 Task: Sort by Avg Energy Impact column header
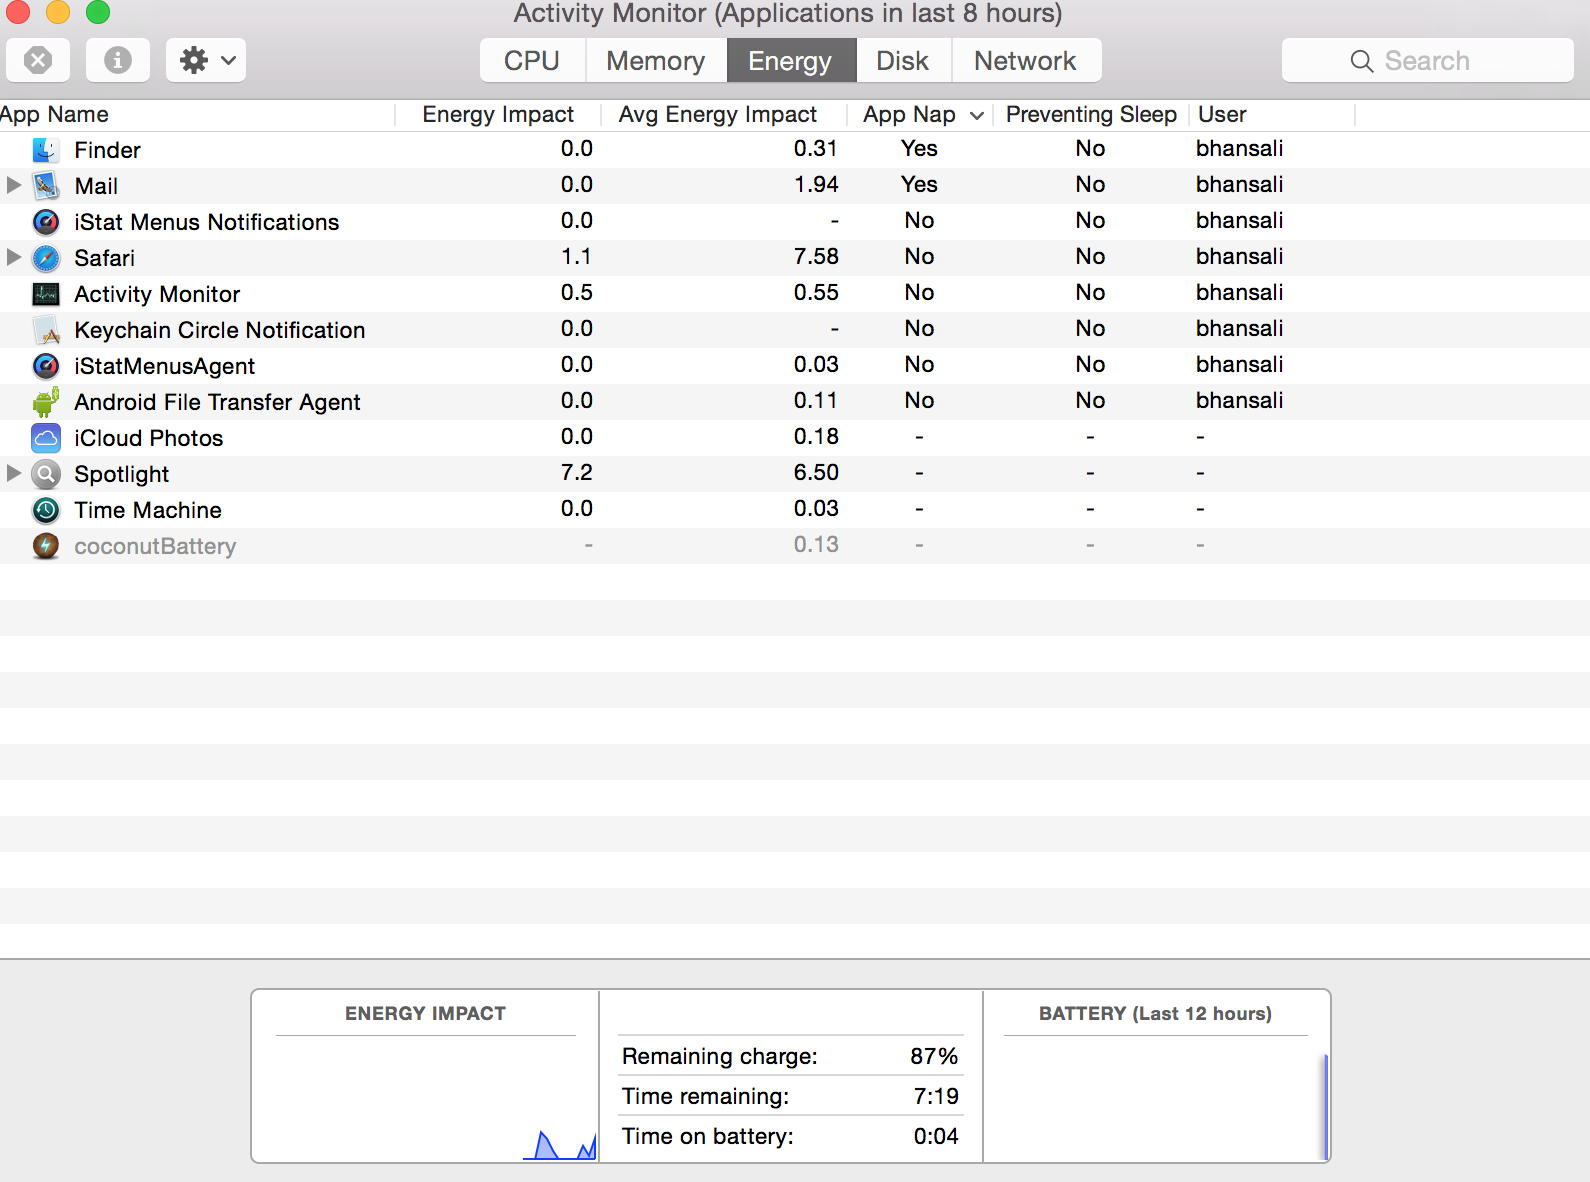pyautogui.click(x=718, y=115)
